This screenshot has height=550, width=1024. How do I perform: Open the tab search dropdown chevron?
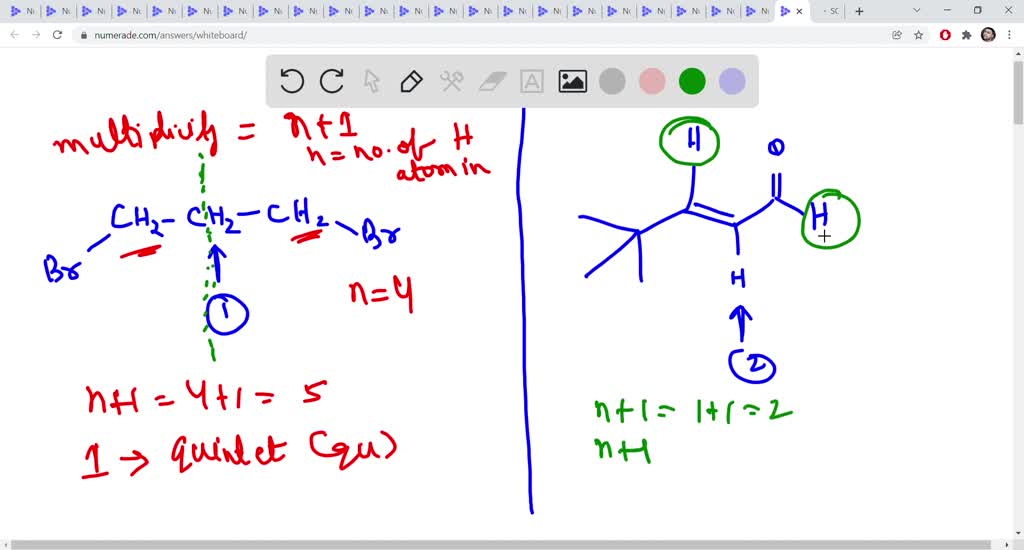[x=917, y=10]
